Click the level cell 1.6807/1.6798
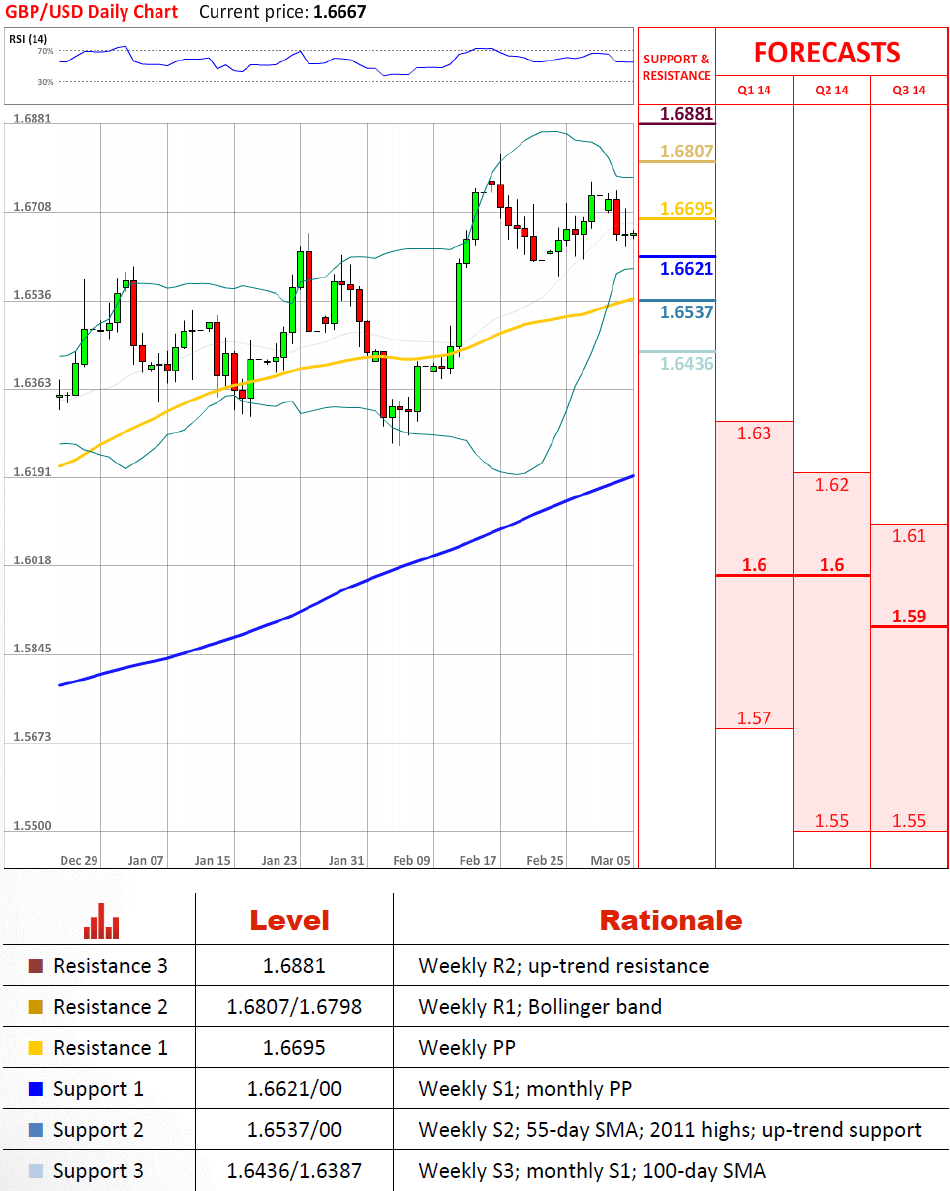950x1191 pixels. point(294,1007)
